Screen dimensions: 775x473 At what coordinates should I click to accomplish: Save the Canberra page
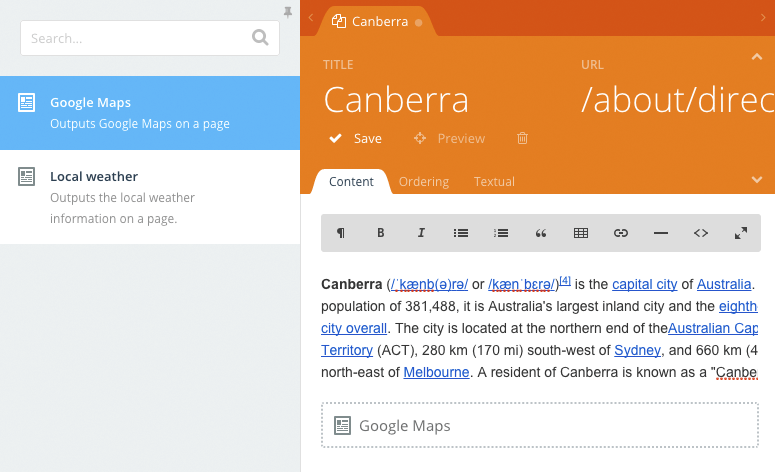tap(356, 139)
